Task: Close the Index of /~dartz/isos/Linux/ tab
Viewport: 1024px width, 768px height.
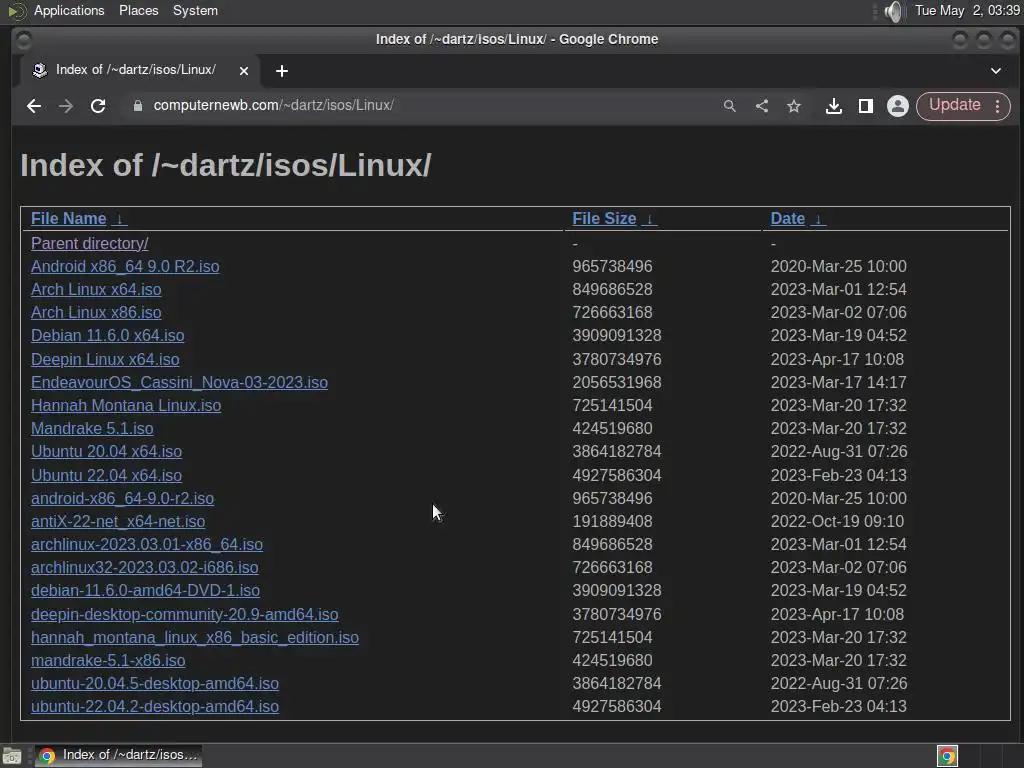Action: (244, 71)
